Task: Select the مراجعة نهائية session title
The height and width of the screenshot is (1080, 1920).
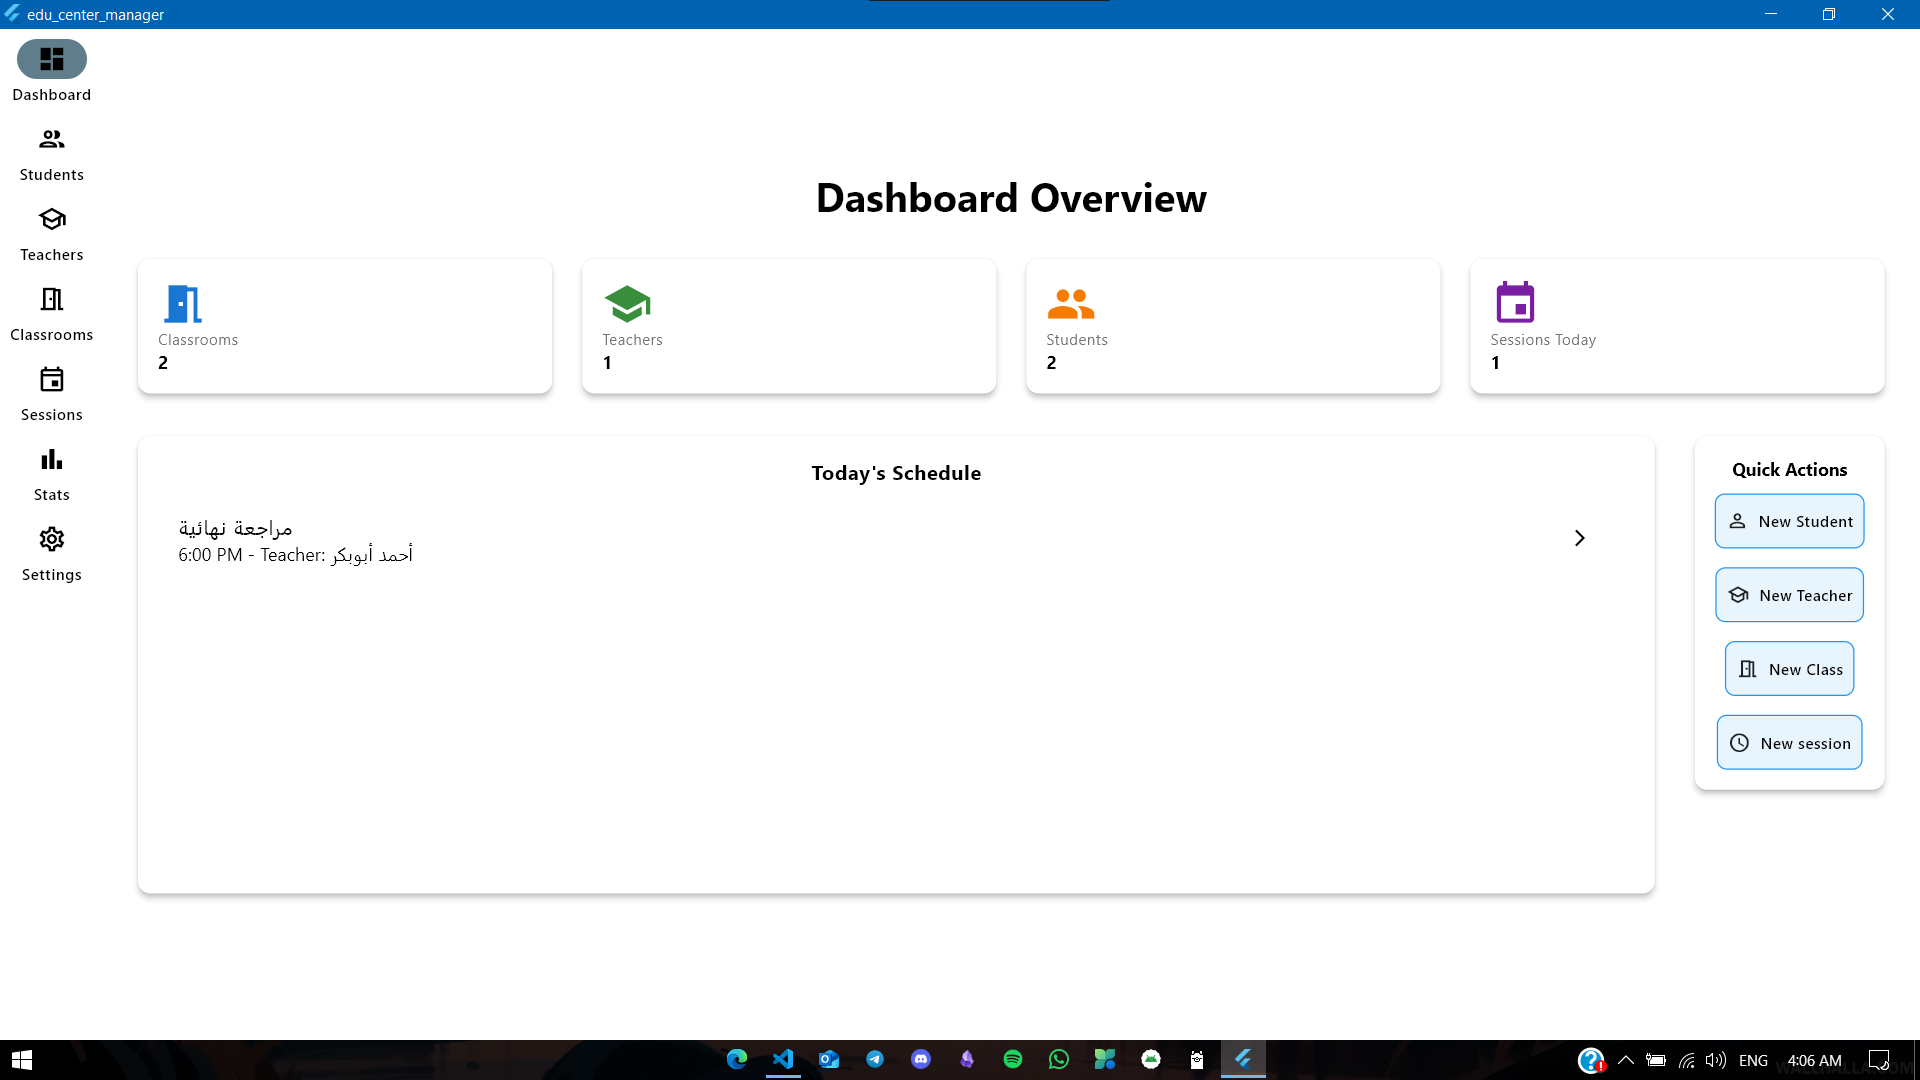Action: pyautogui.click(x=235, y=528)
